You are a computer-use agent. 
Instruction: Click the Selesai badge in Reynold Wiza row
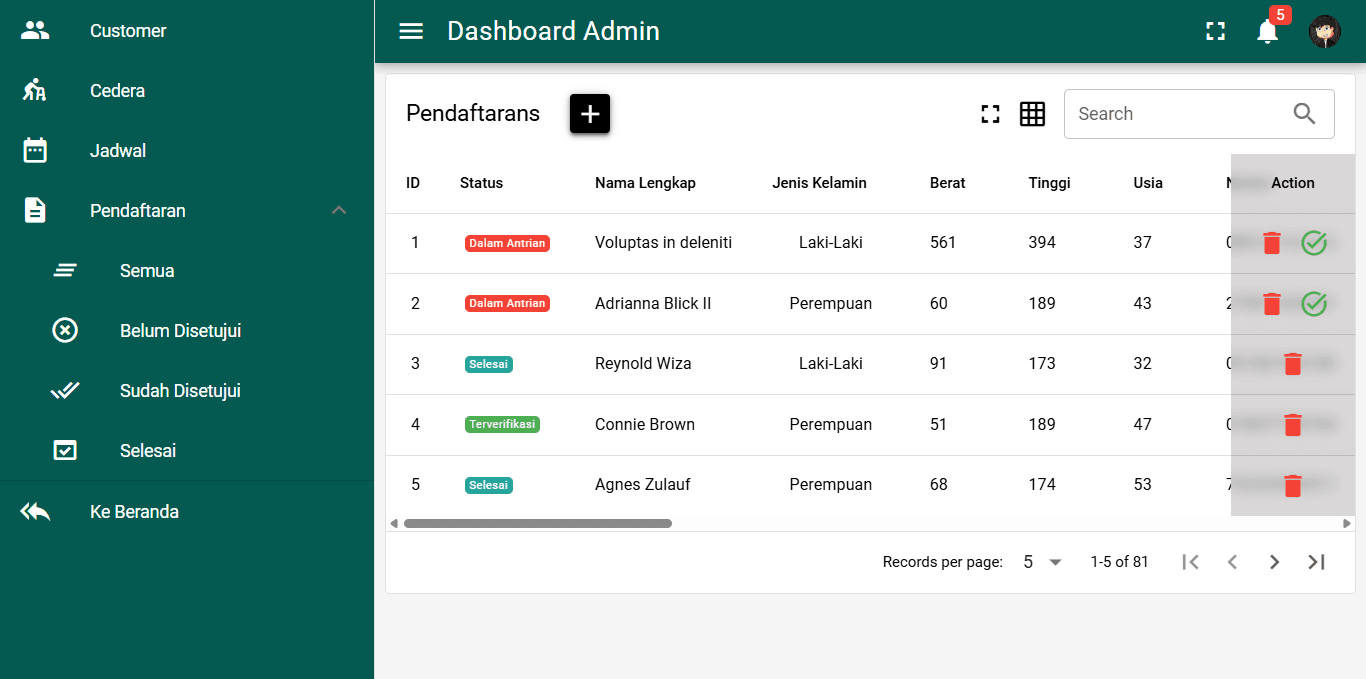(489, 364)
